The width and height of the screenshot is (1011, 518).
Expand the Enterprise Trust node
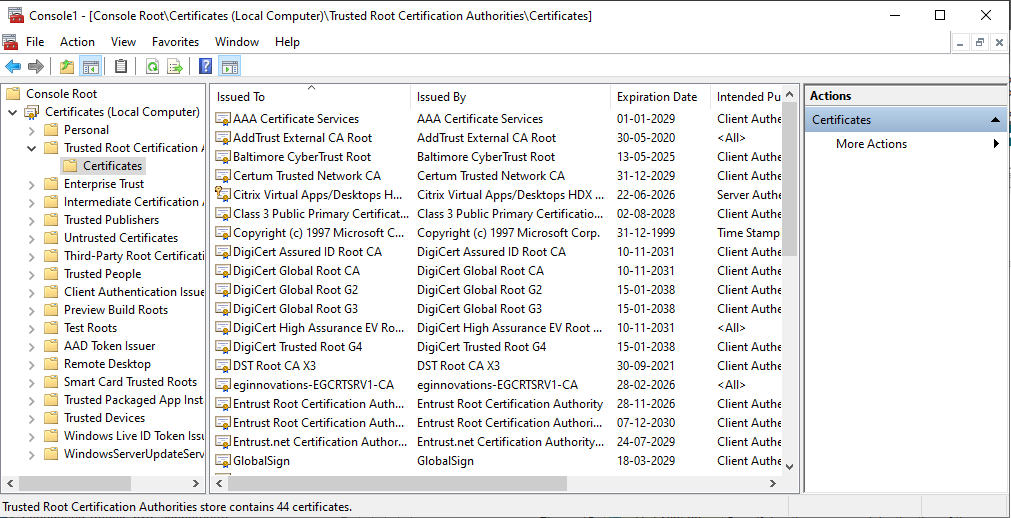[32, 184]
